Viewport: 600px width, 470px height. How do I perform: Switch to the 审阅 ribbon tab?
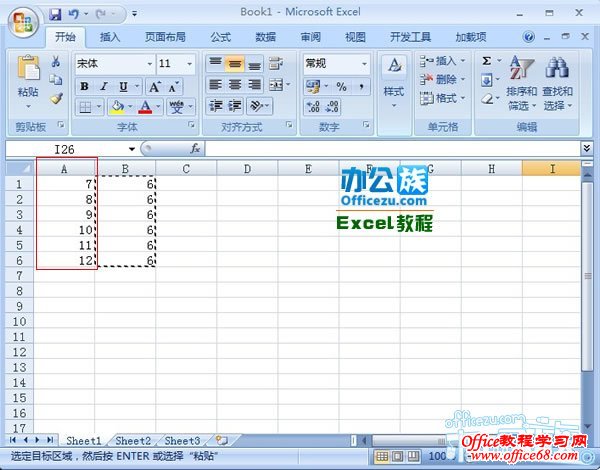(x=310, y=37)
